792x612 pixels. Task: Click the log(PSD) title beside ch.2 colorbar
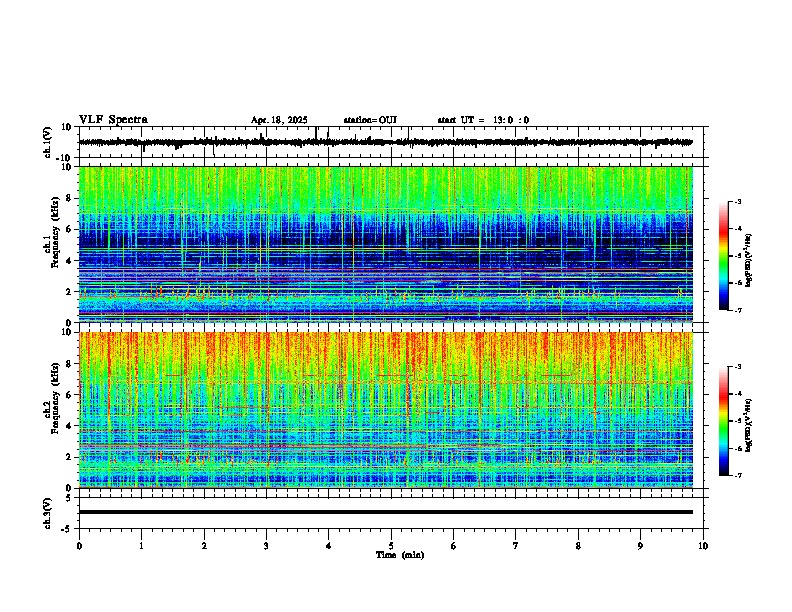(749, 424)
